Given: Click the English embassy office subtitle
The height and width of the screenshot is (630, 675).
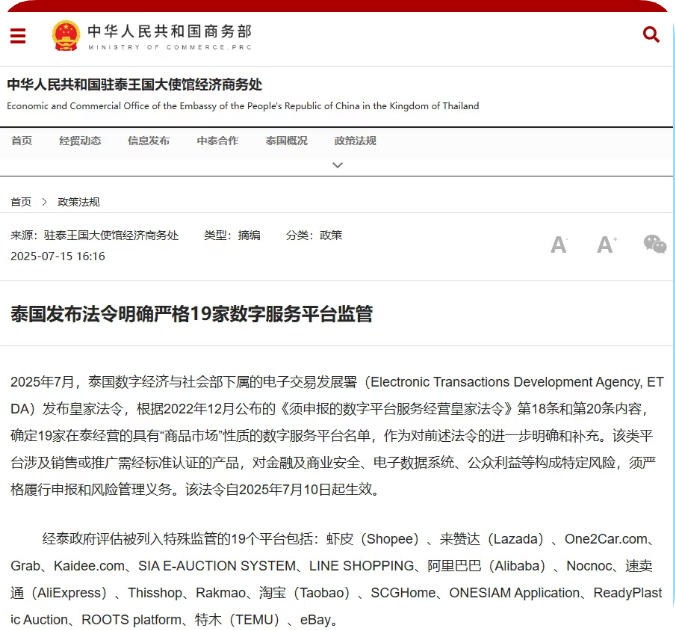Looking at the screenshot, I should tap(243, 106).
